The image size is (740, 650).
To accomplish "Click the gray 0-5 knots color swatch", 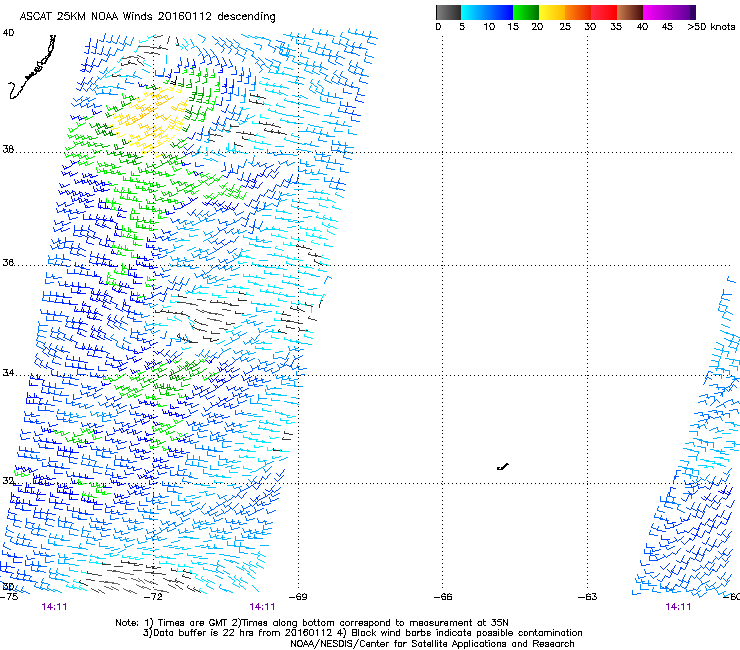I will [x=448, y=12].
